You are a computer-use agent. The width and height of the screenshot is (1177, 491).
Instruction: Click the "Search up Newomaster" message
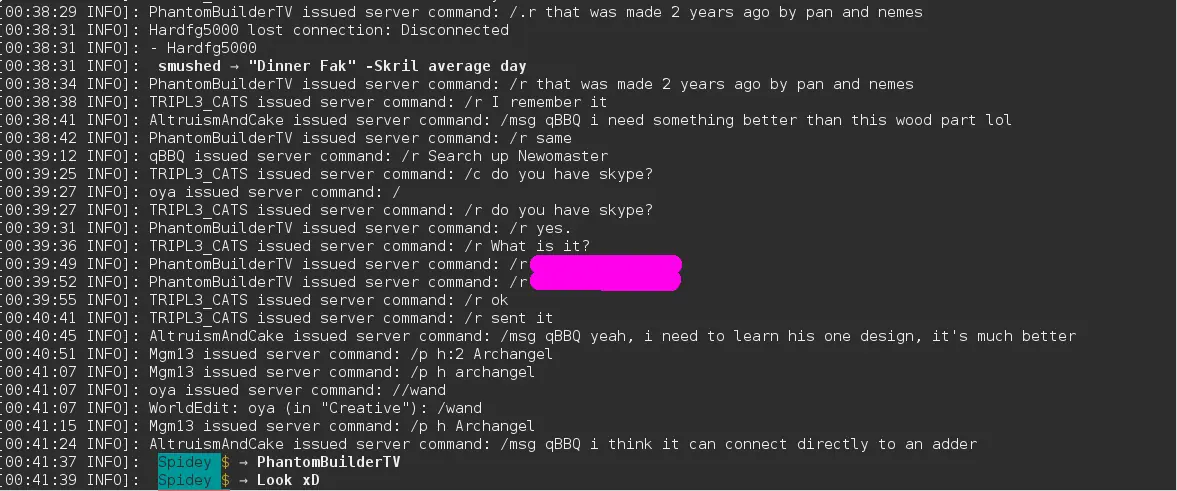(517, 156)
